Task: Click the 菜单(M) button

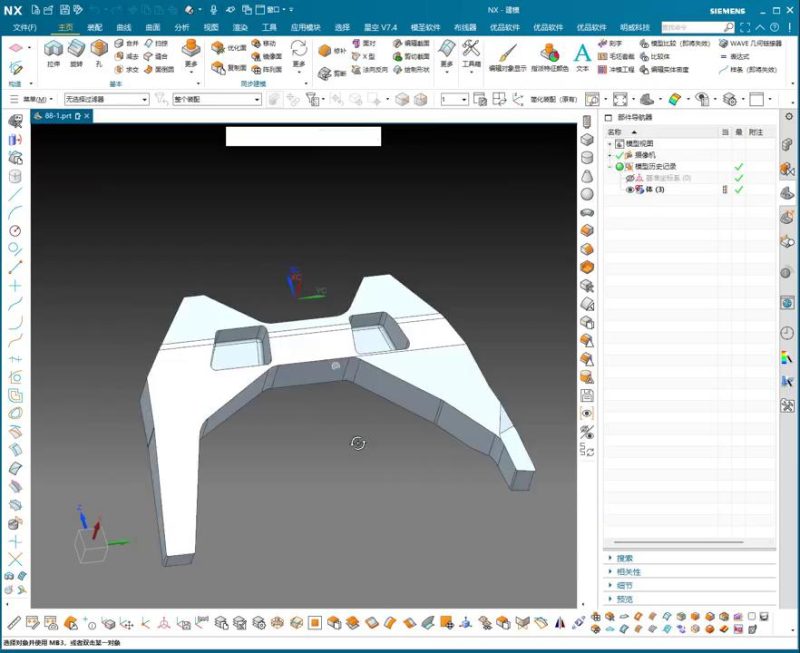Action: pos(38,100)
